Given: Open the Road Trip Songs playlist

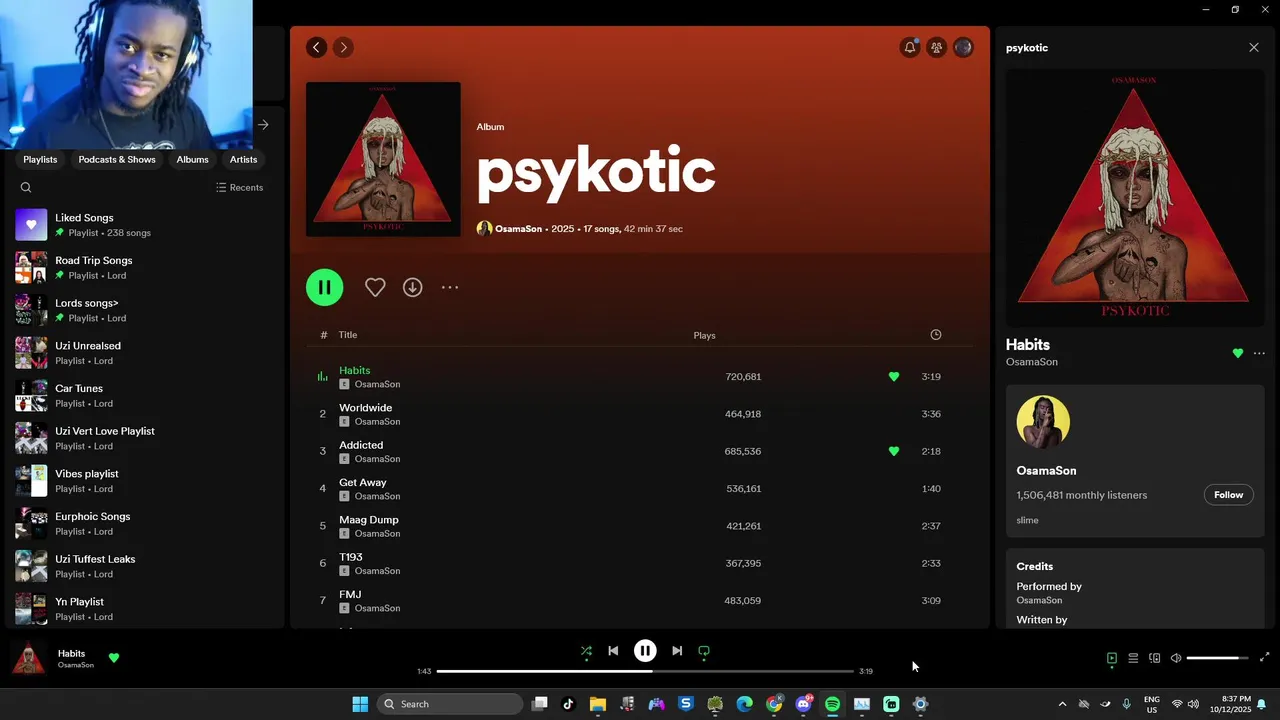Looking at the screenshot, I should click(x=142, y=267).
